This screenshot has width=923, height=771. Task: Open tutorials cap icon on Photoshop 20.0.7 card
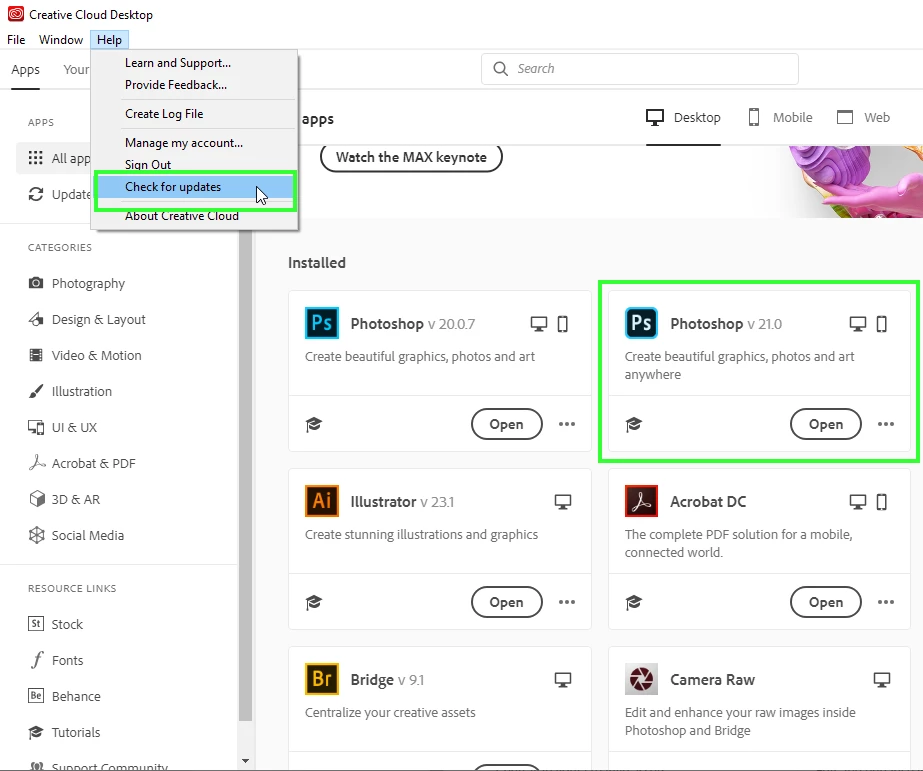coord(314,424)
